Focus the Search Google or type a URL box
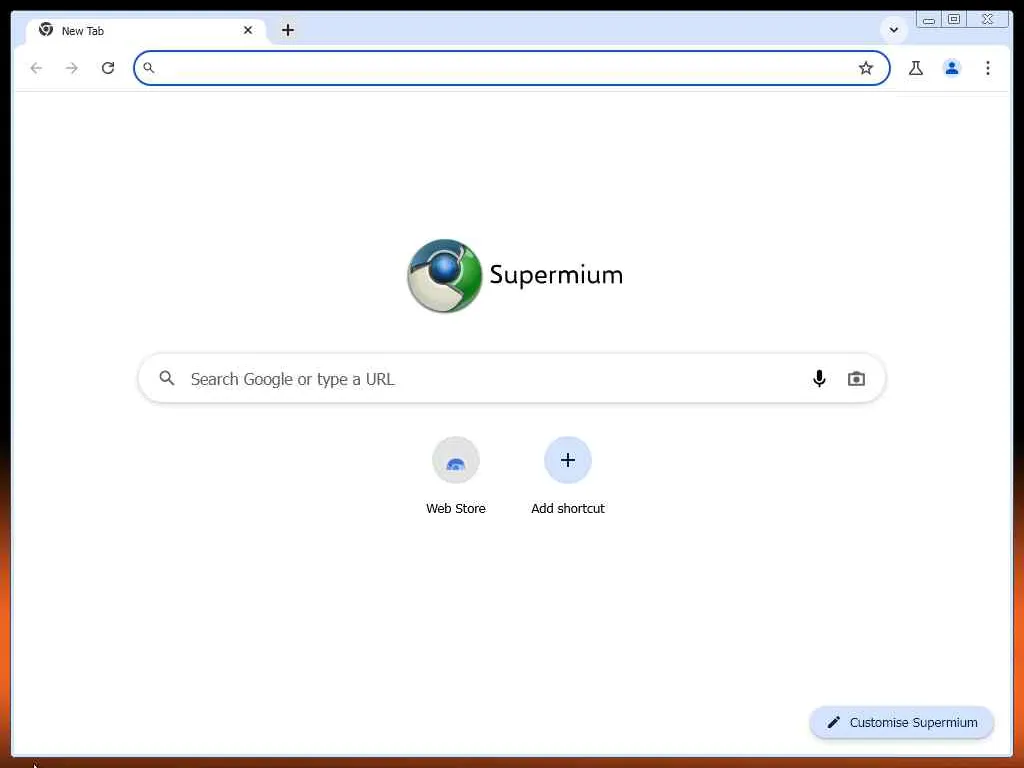 (x=511, y=379)
